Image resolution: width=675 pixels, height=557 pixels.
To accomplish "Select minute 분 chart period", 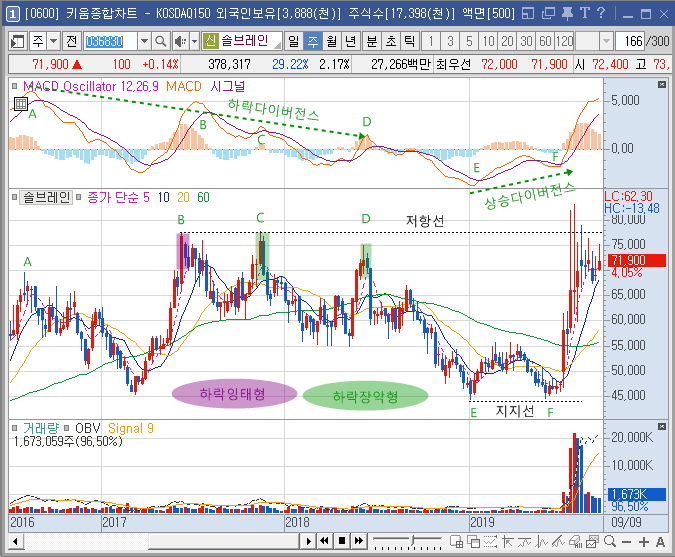I will [372, 41].
